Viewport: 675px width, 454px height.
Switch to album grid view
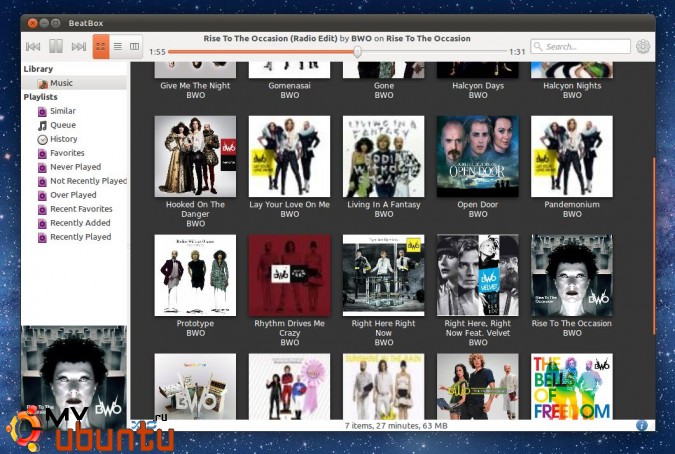click(101, 46)
